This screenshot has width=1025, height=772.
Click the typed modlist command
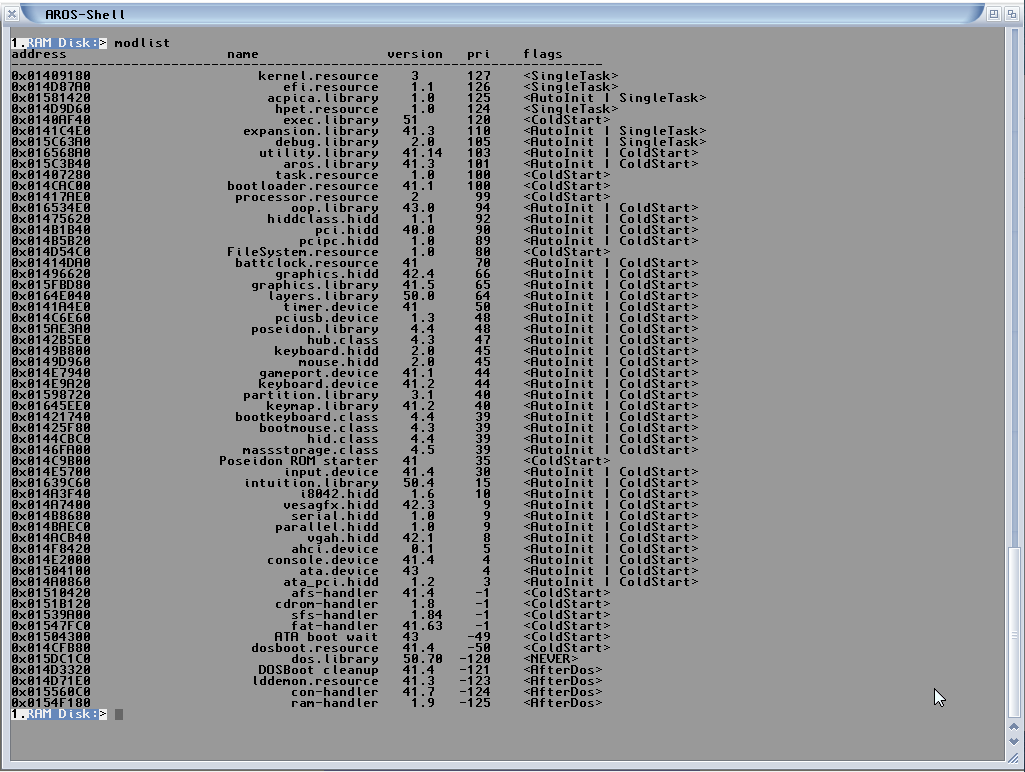pyautogui.click(x=142, y=43)
